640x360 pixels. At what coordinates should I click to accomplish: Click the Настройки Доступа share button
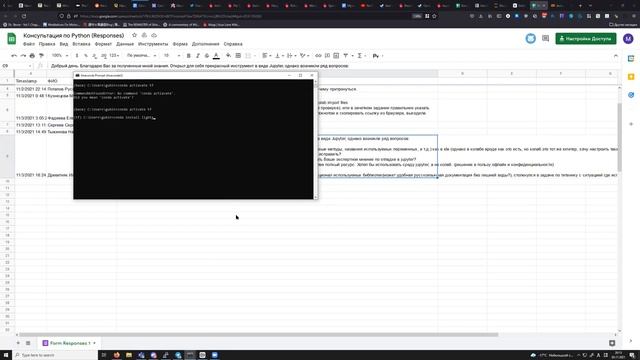tap(586, 39)
